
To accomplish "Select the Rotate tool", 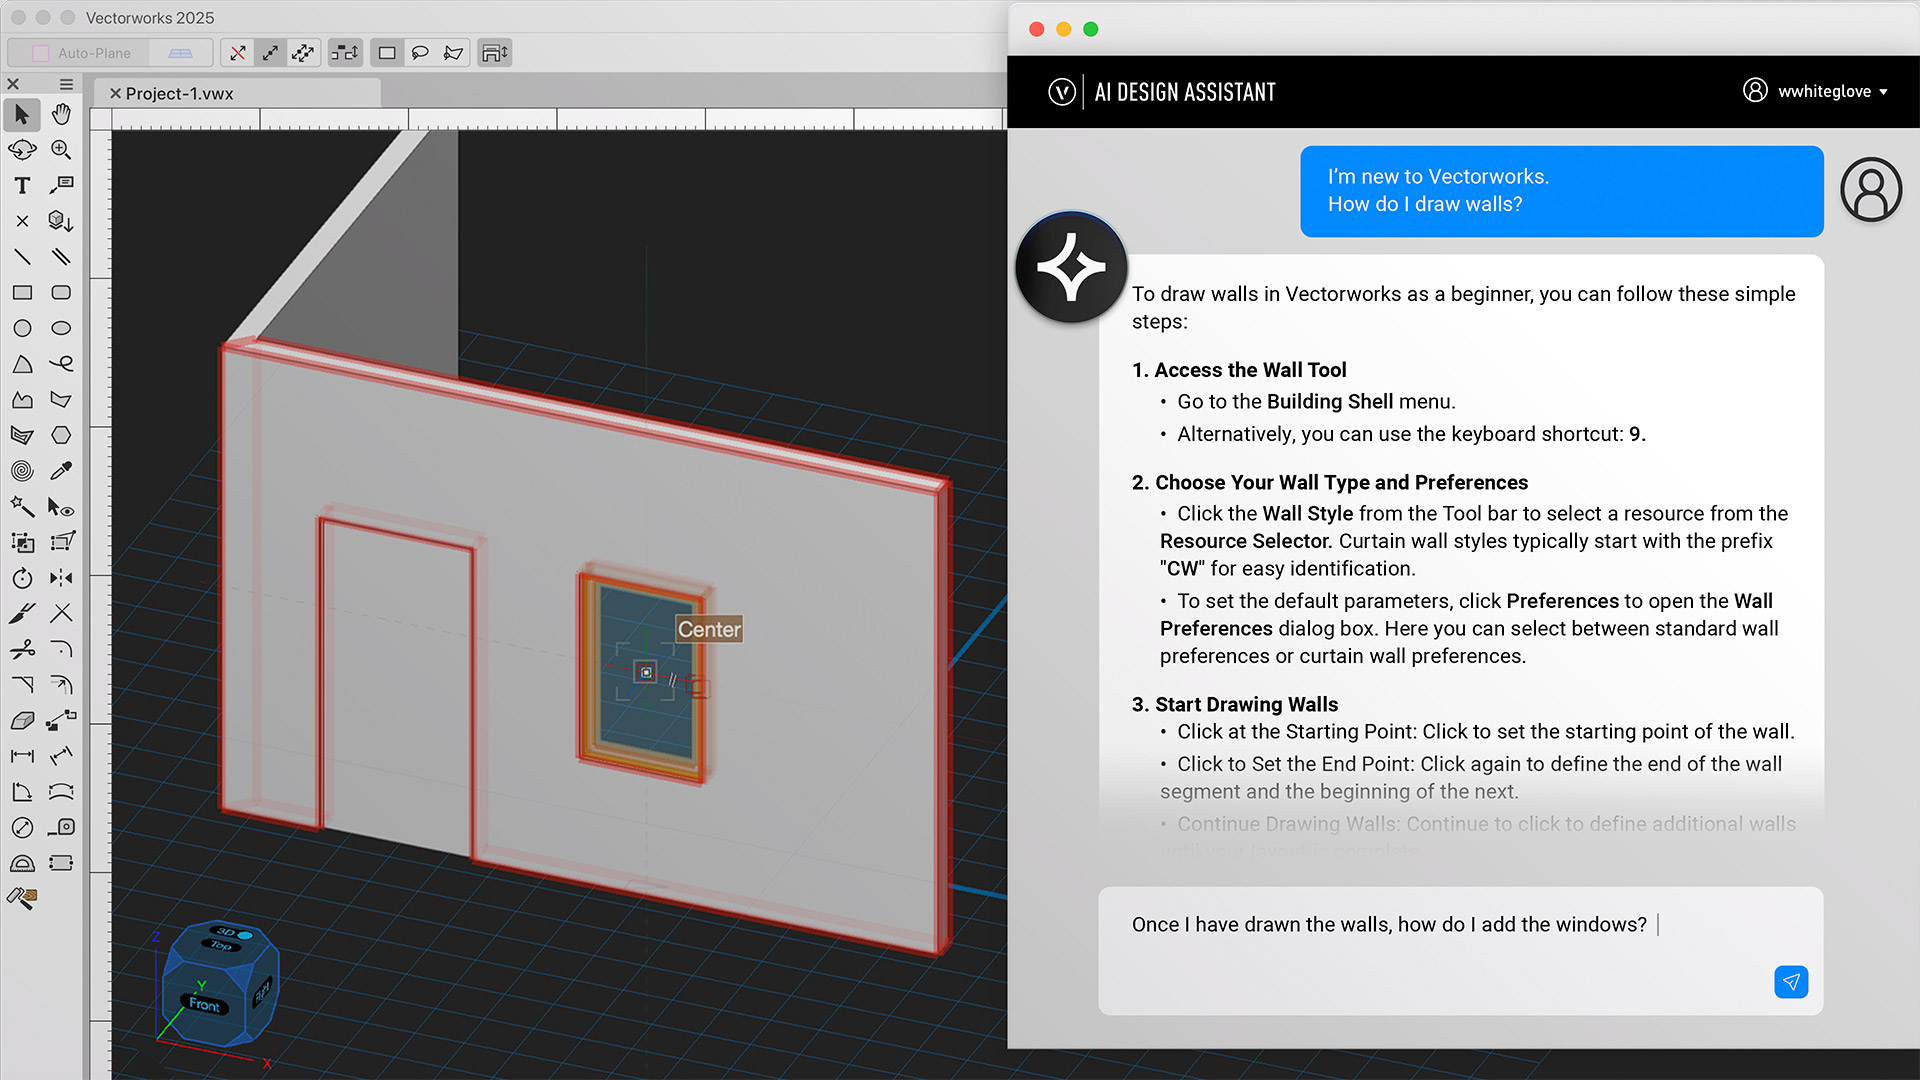I will (x=22, y=578).
